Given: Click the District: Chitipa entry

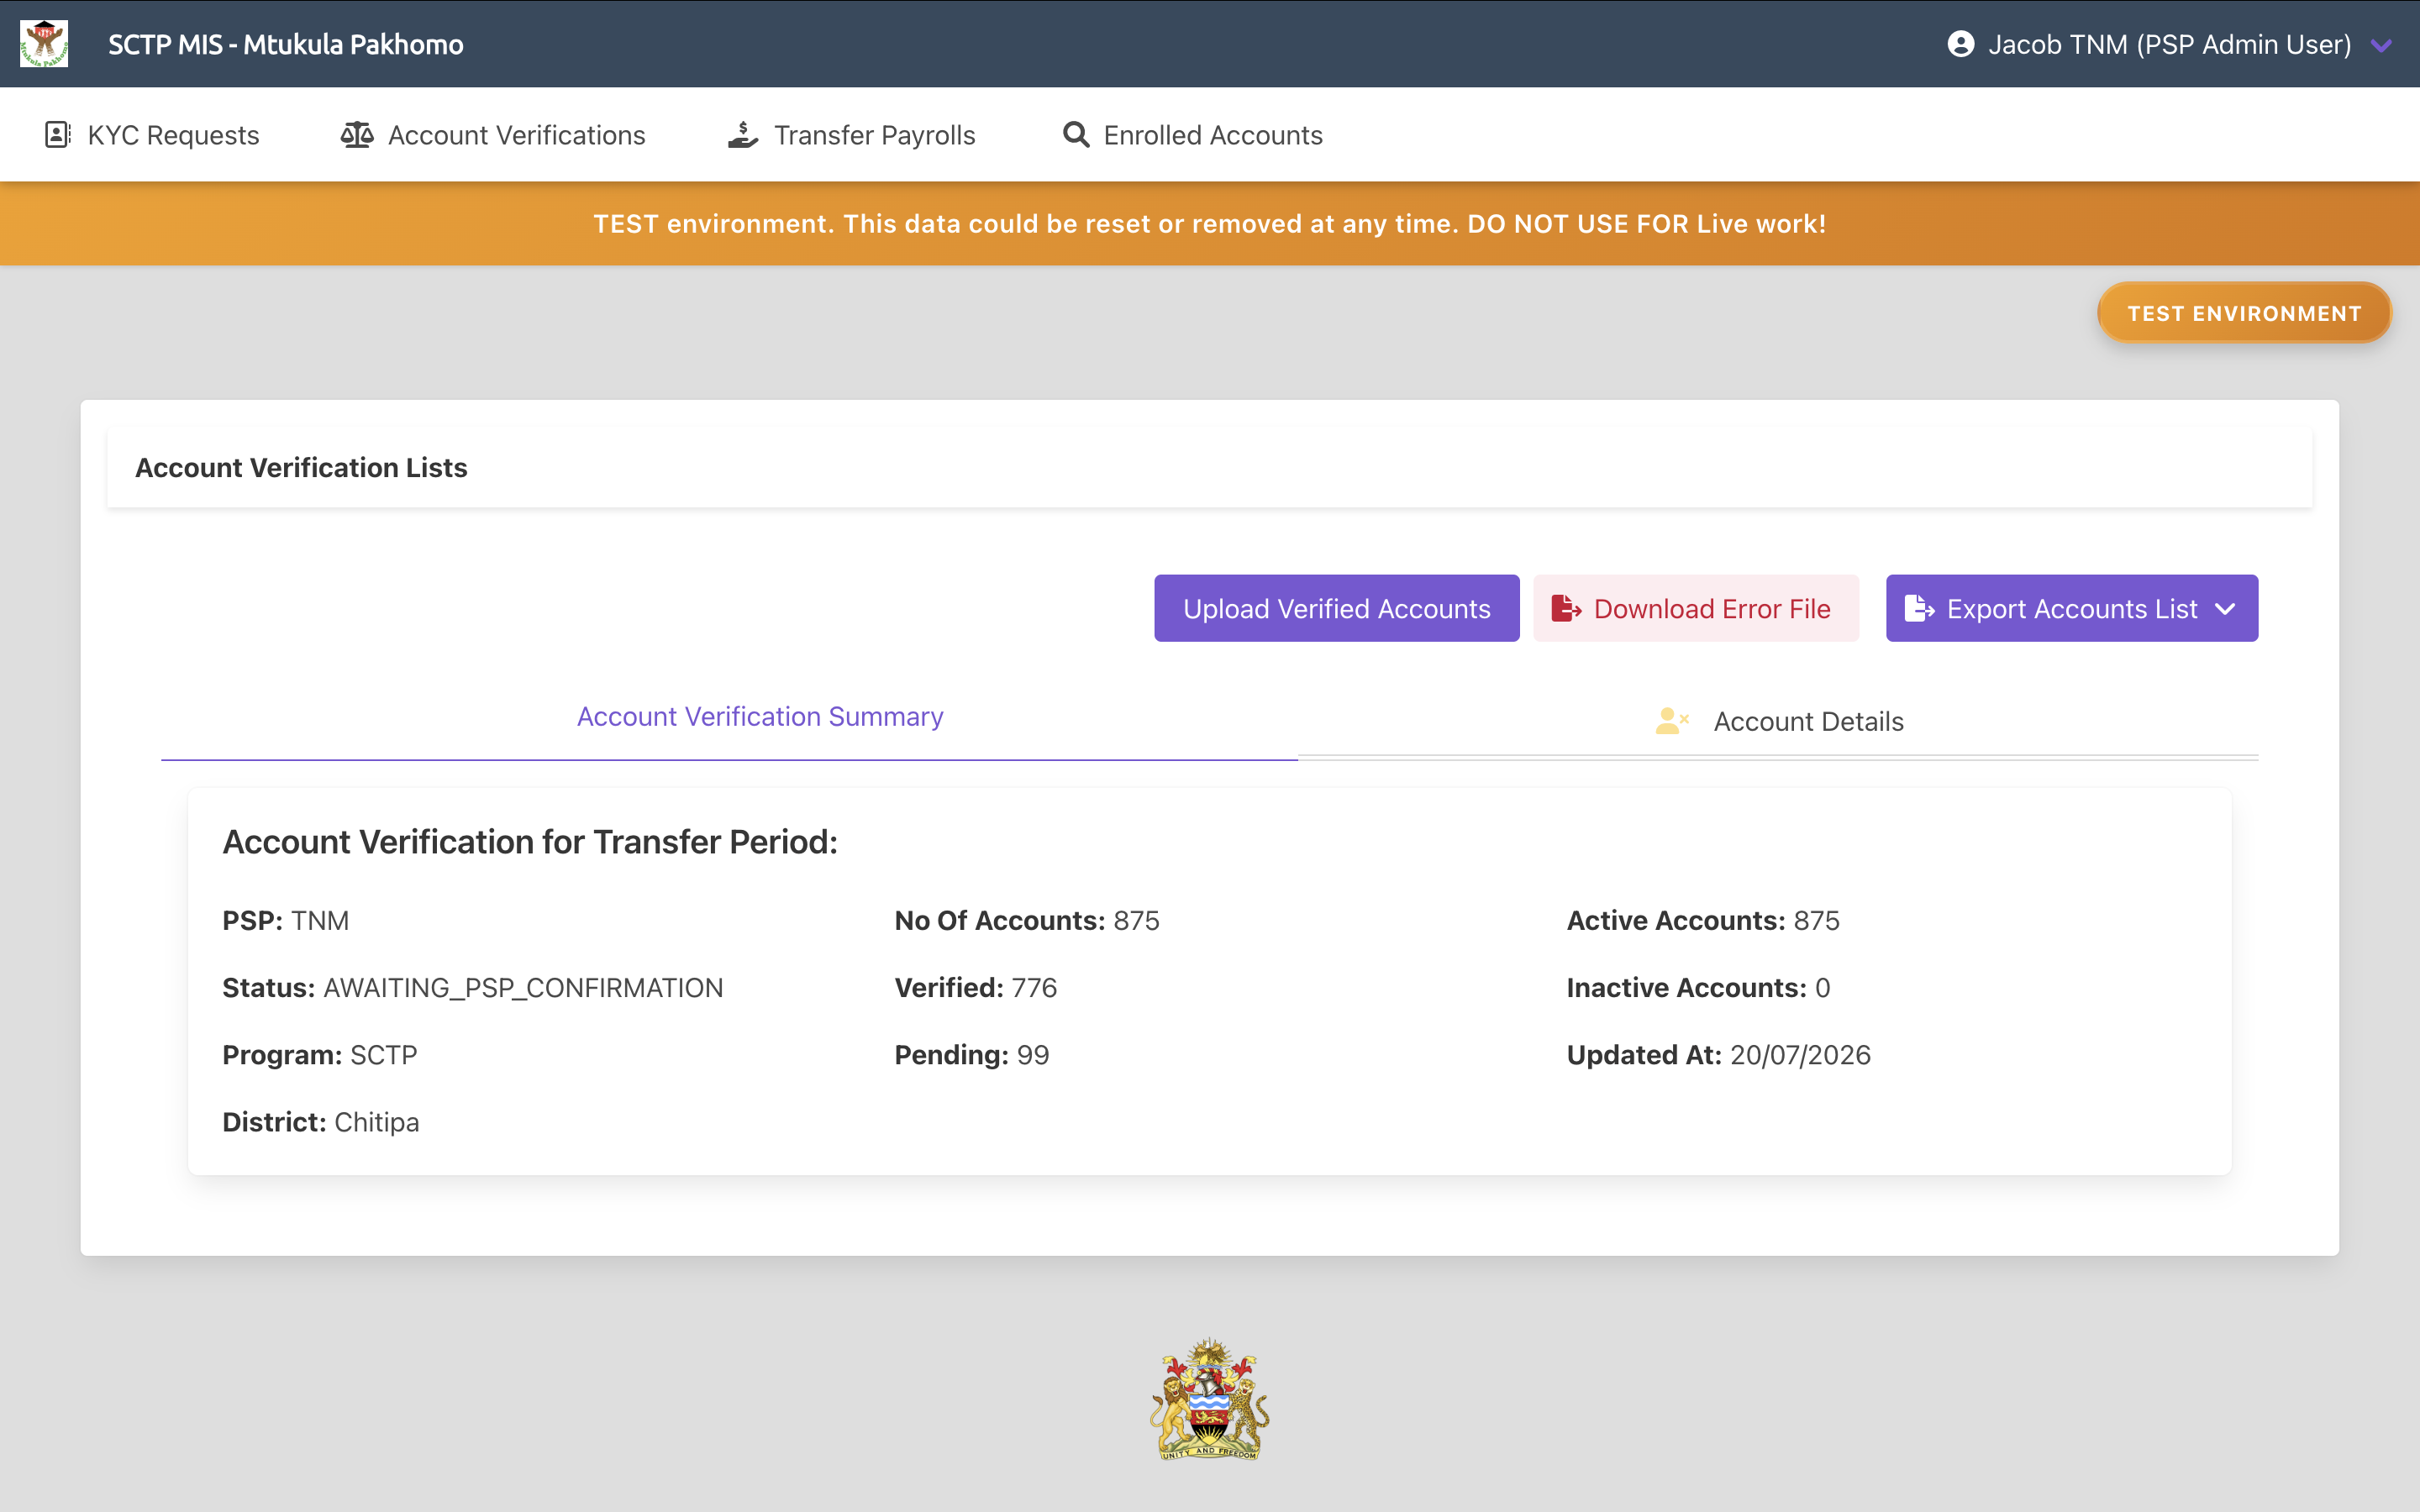Looking at the screenshot, I should coord(321,1122).
